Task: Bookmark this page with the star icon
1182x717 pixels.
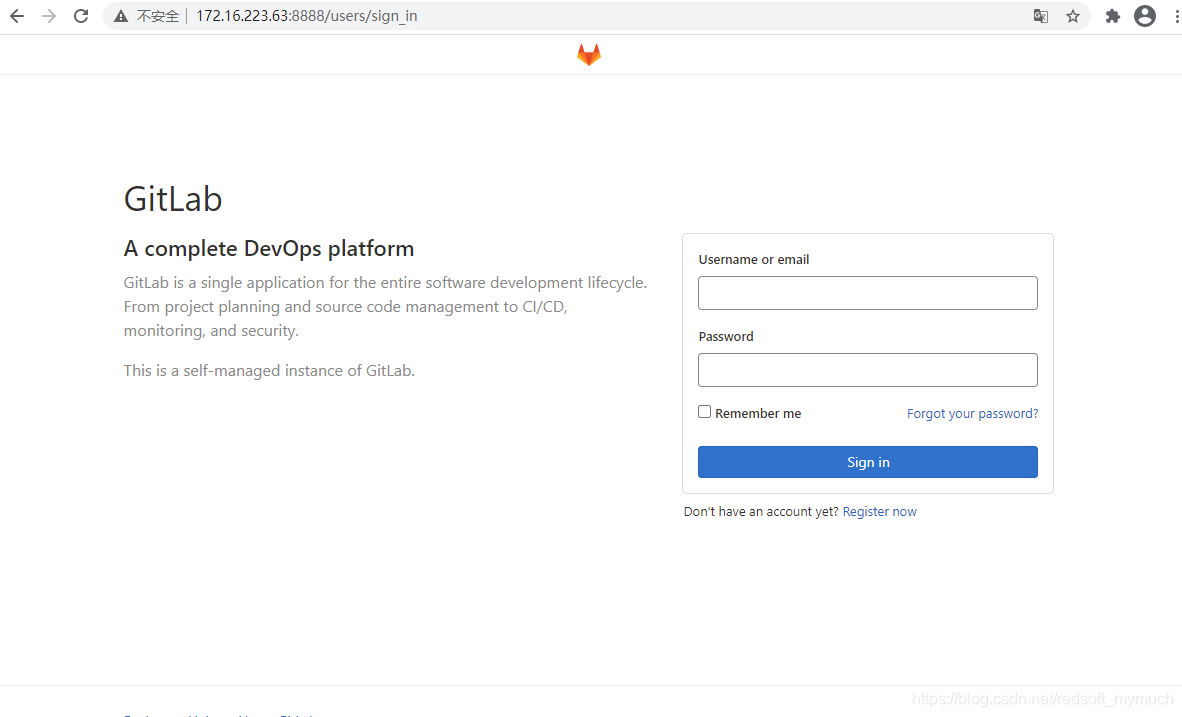Action: pos(1073,16)
